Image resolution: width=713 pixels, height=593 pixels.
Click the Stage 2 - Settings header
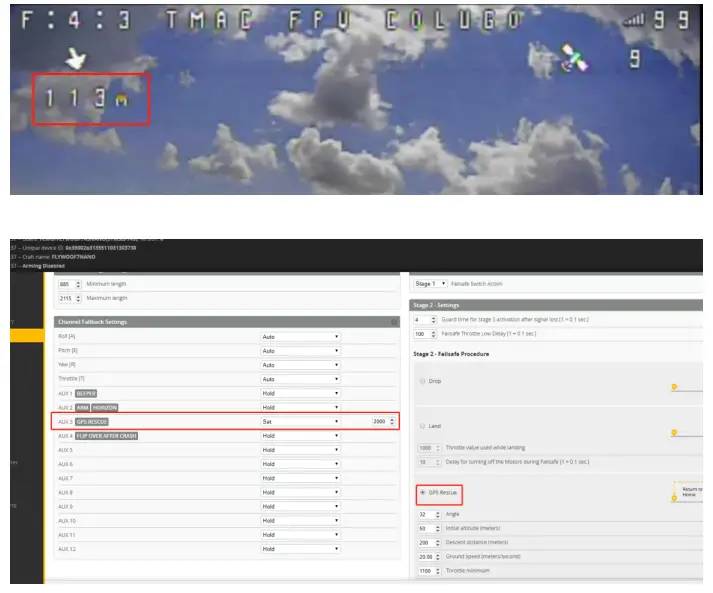(556, 305)
